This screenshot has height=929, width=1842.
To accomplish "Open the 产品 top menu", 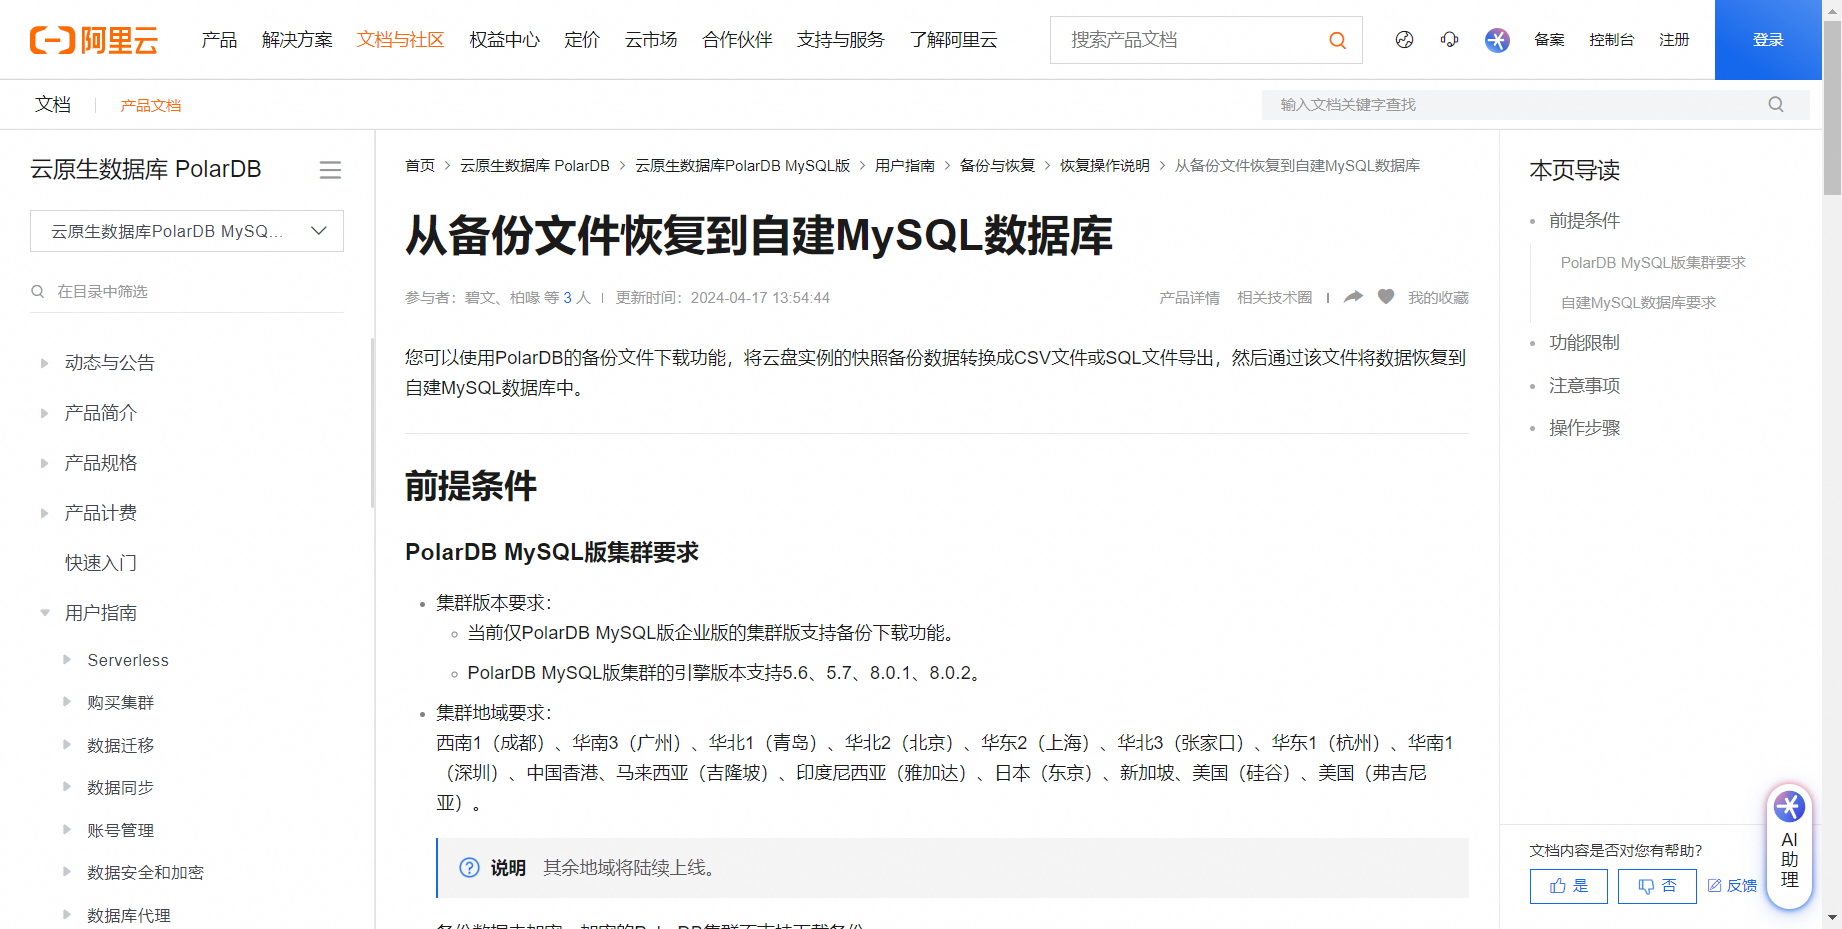I will click(219, 40).
